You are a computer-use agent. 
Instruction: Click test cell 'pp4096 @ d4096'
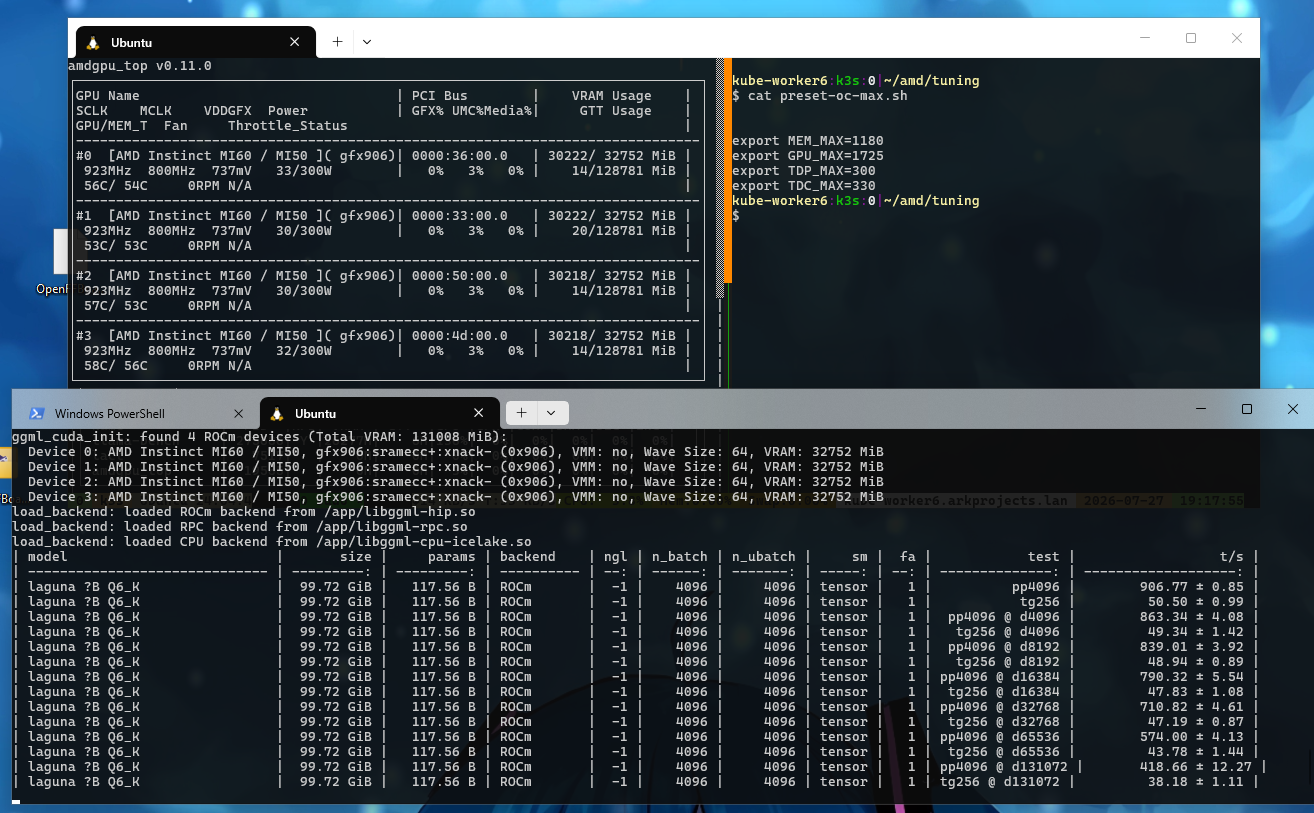(x=1003, y=617)
